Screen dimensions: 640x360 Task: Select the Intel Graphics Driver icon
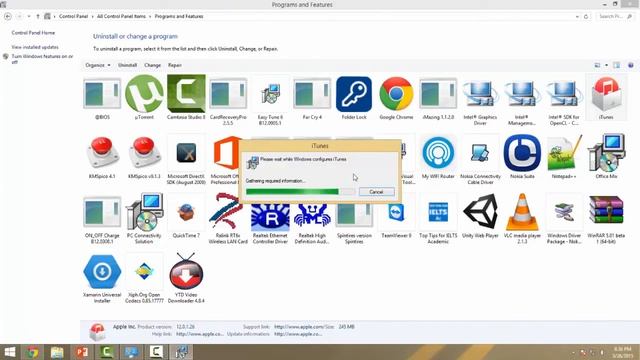coord(480,94)
